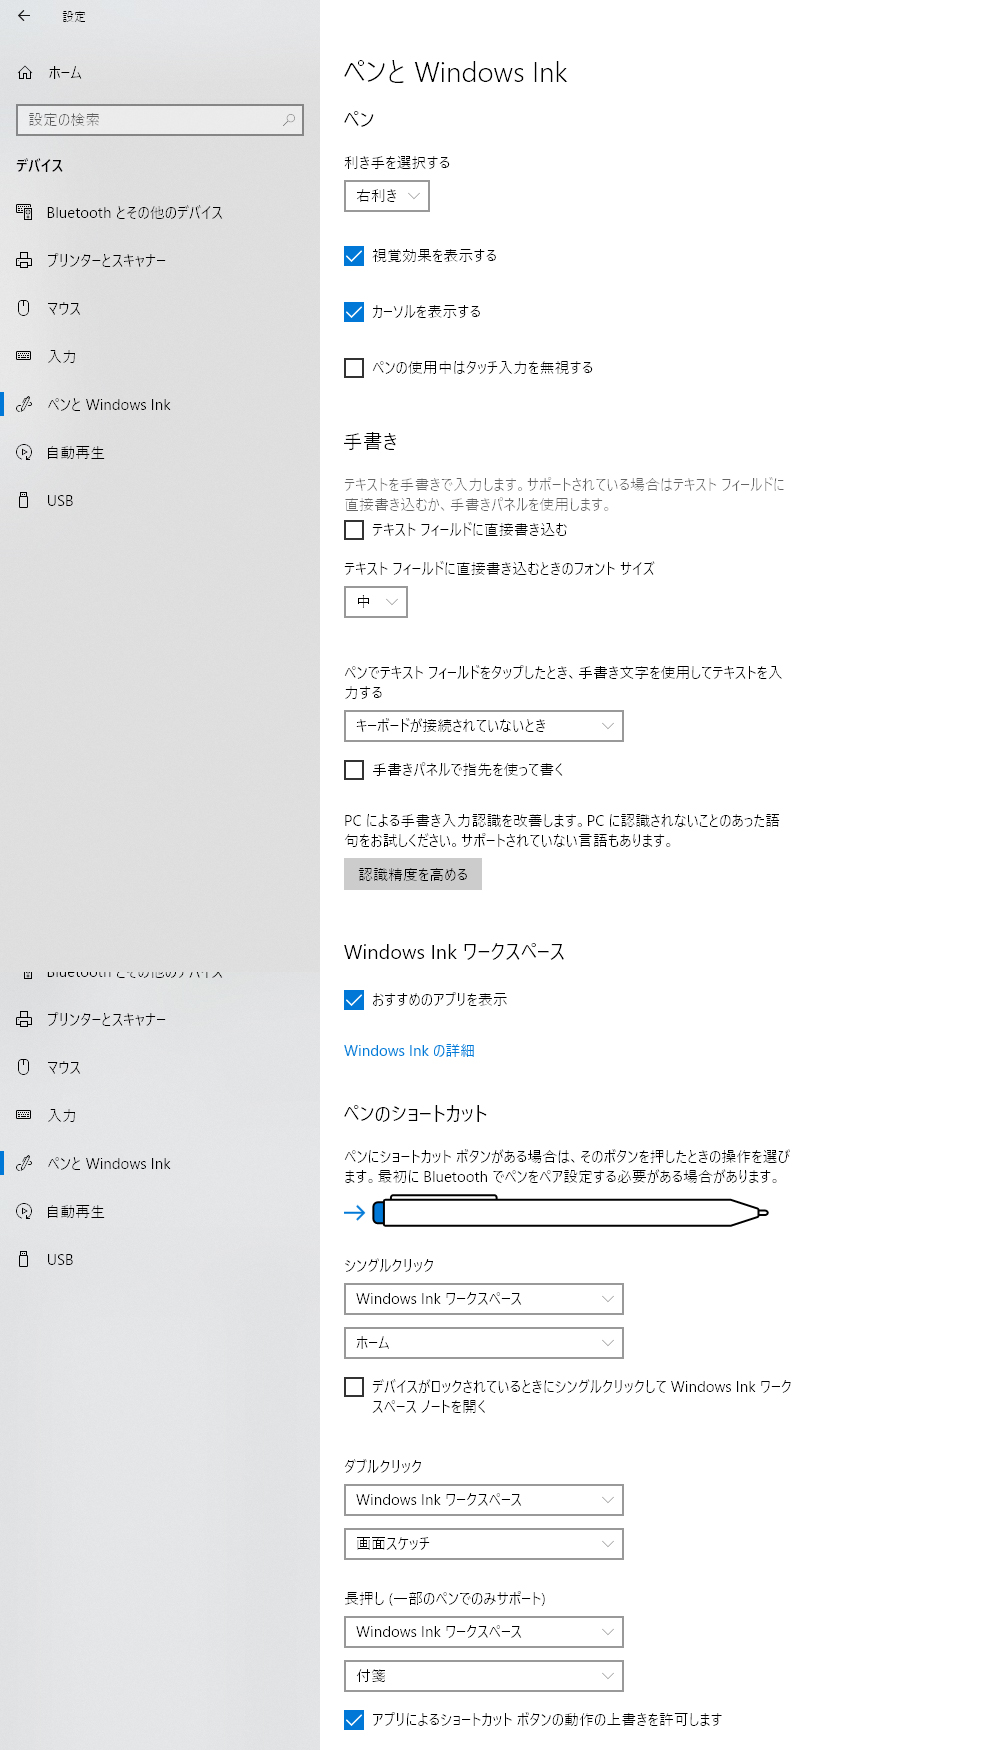
Task: Click the 設定の検索 search field
Action: point(160,120)
